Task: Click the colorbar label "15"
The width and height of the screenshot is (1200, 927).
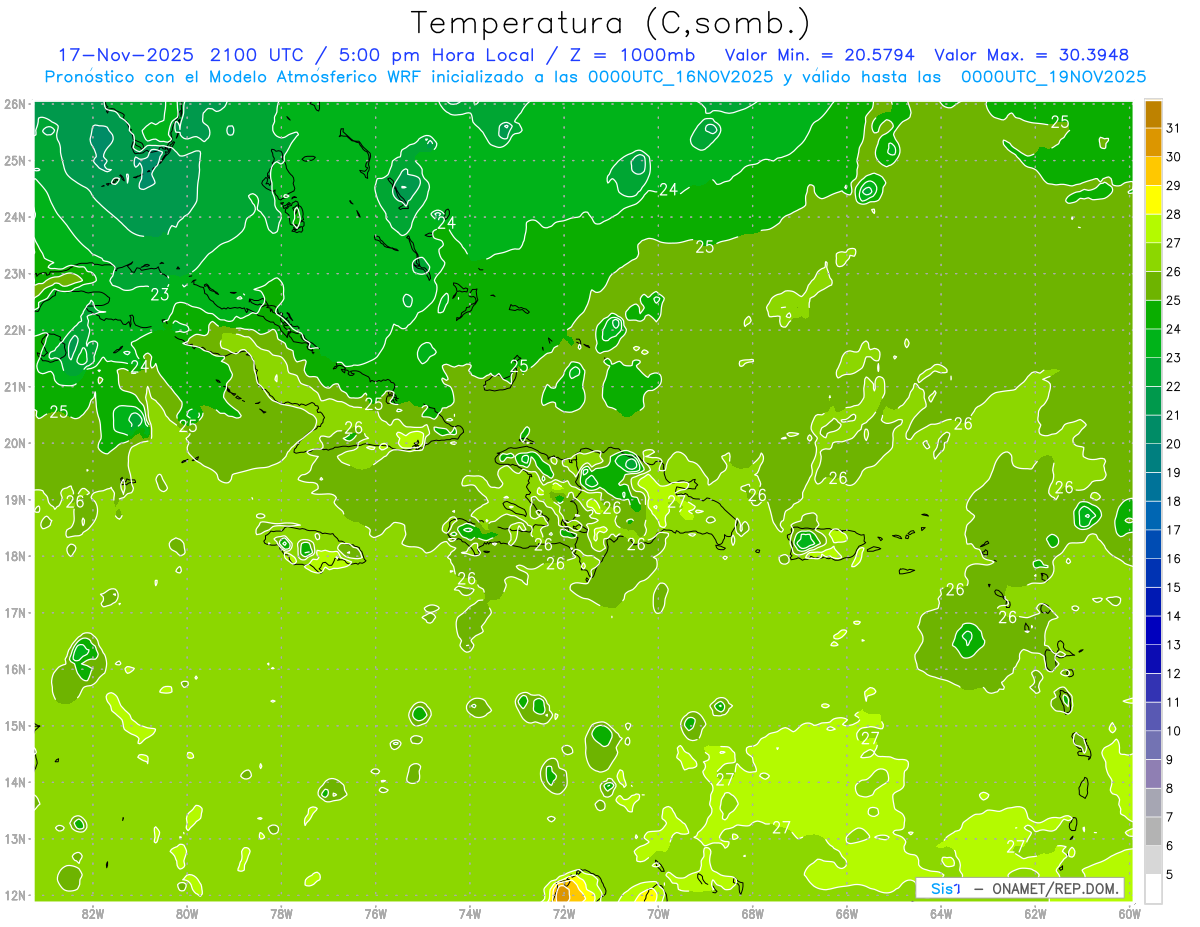Action: point(1173,587)
